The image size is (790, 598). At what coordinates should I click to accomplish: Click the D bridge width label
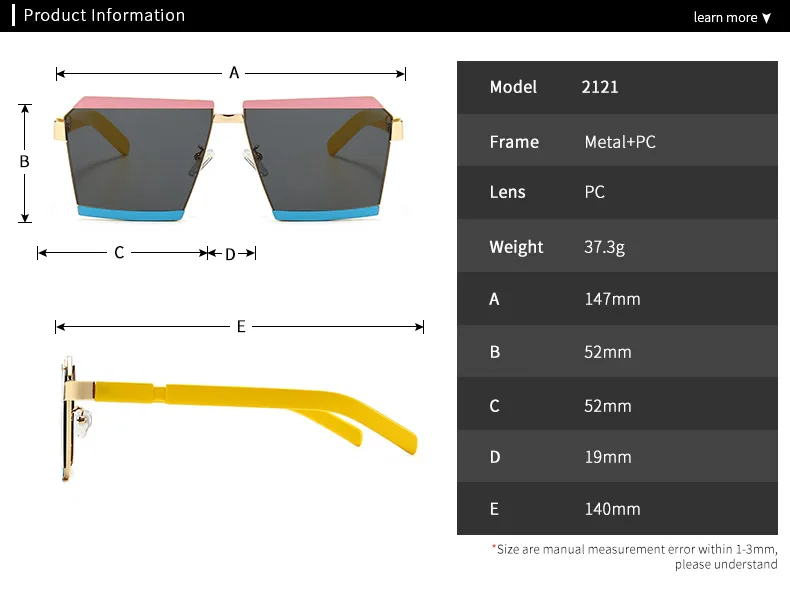(x=230, y=254)
